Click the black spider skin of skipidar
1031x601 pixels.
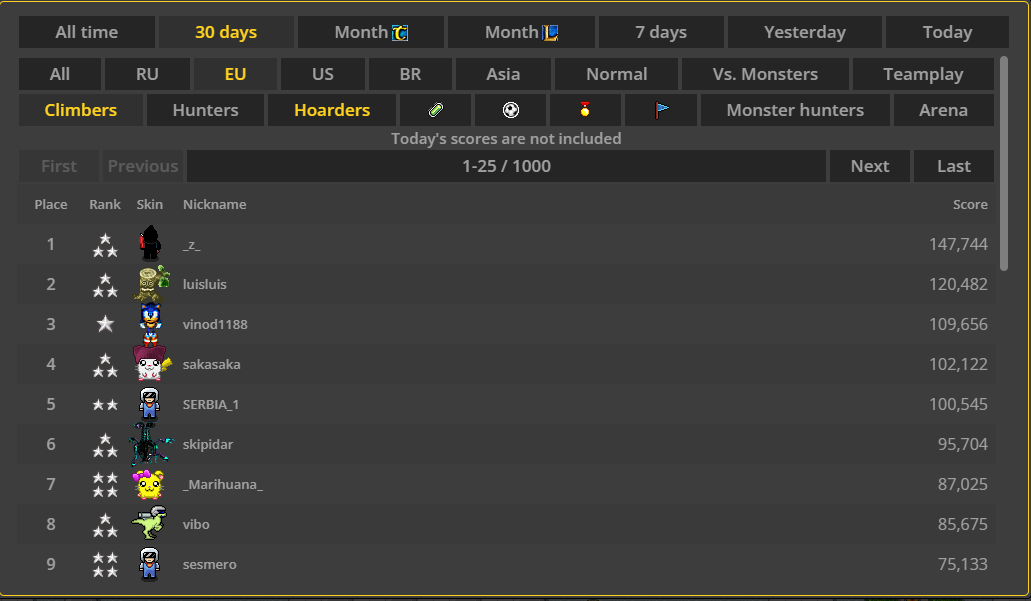coord(150,444)
